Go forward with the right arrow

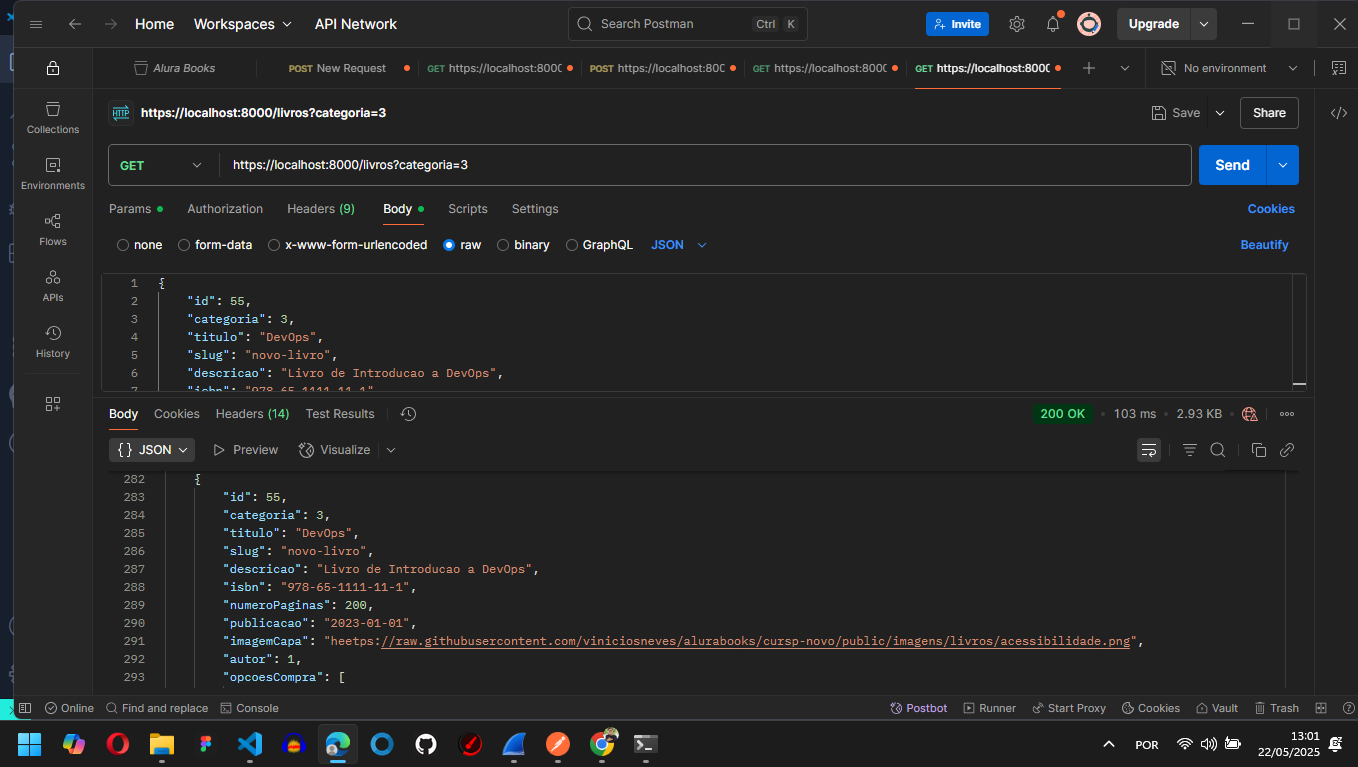point(111,24)
